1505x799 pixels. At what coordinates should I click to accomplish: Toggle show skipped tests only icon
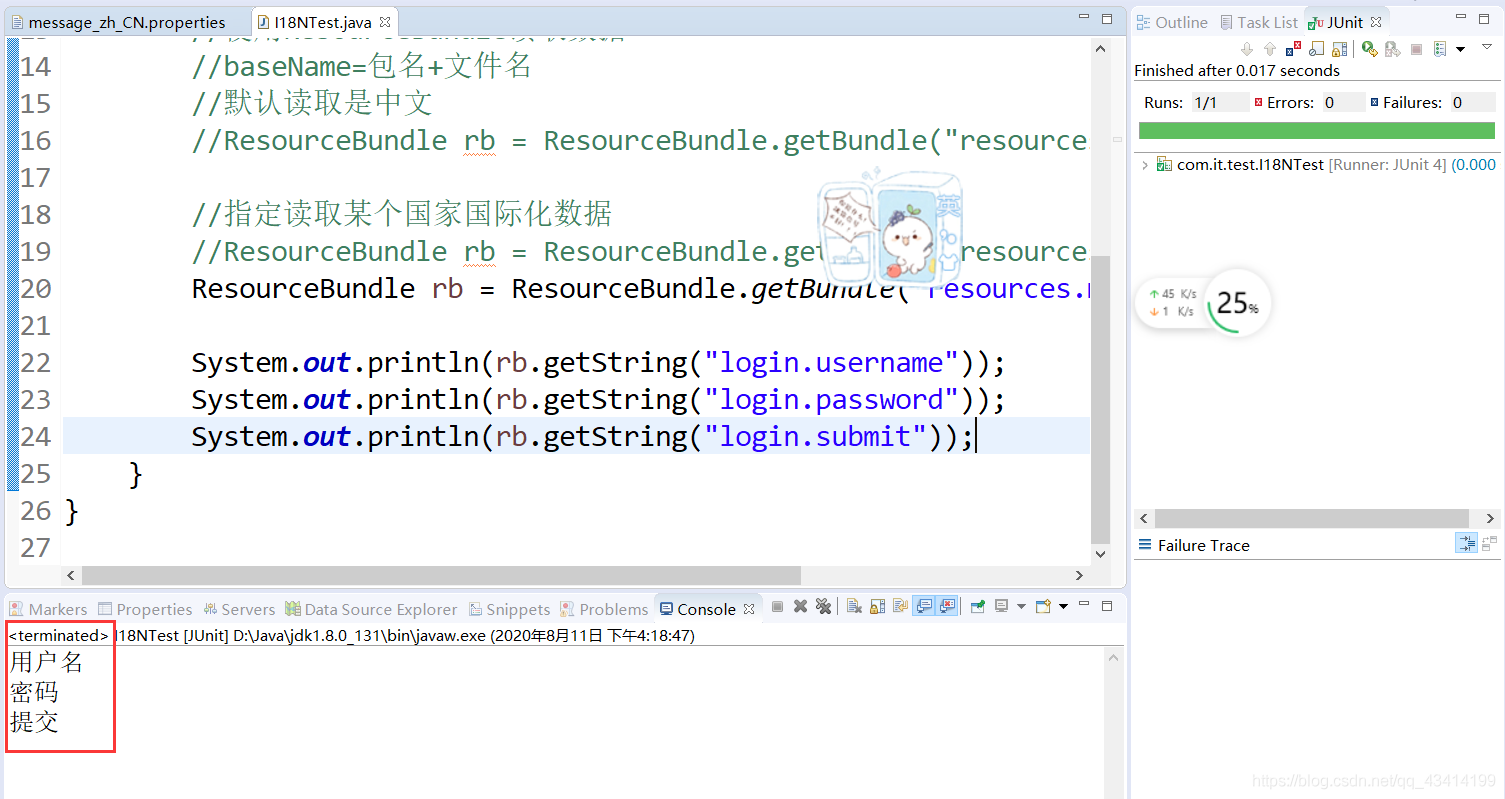click(1316, 48)
